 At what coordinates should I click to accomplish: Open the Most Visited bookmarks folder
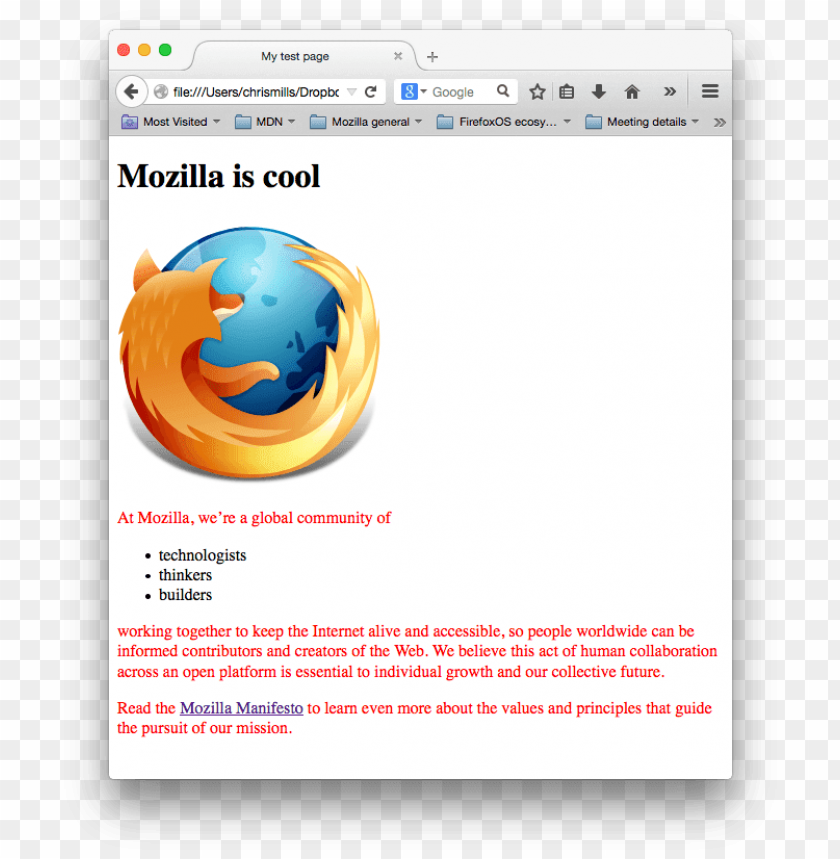[170, 122]
